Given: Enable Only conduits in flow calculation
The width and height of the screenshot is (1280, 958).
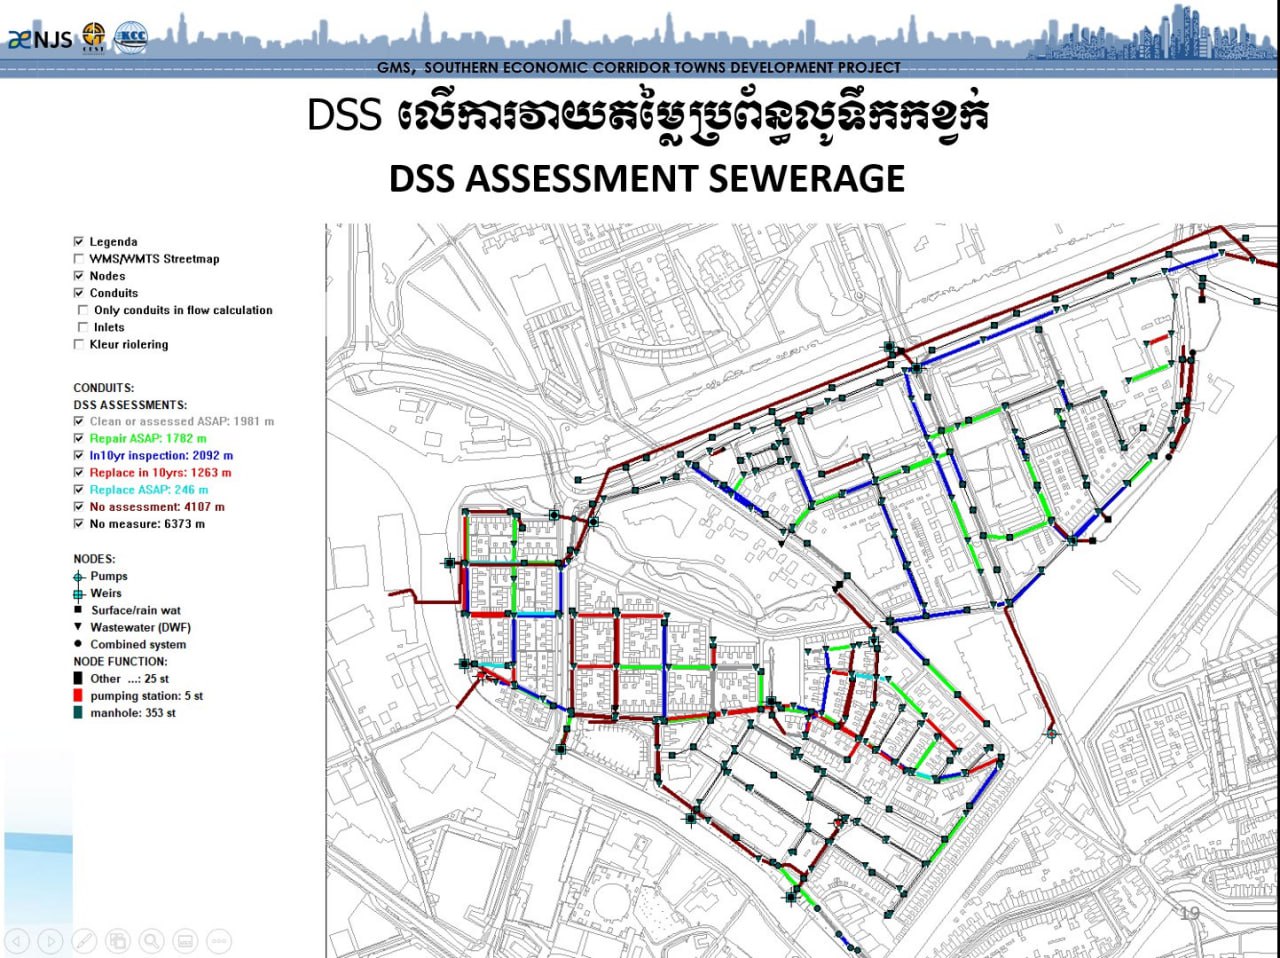Looking at the screenshot, I should click(x=83, y=310).
